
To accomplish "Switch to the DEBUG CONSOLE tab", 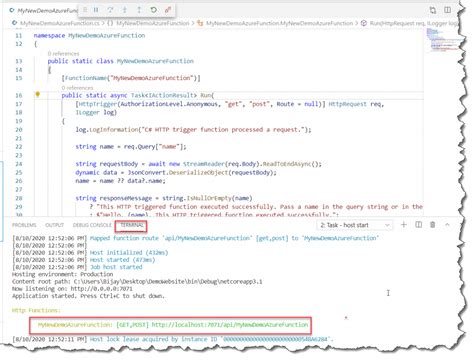I will click(x=92, y=225).
